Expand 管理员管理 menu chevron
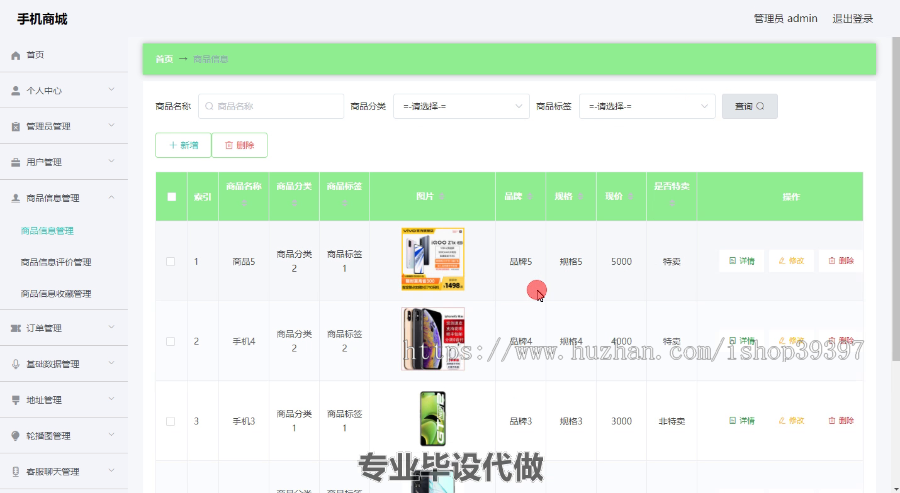 pyautogui.click(x=111, y=125)
